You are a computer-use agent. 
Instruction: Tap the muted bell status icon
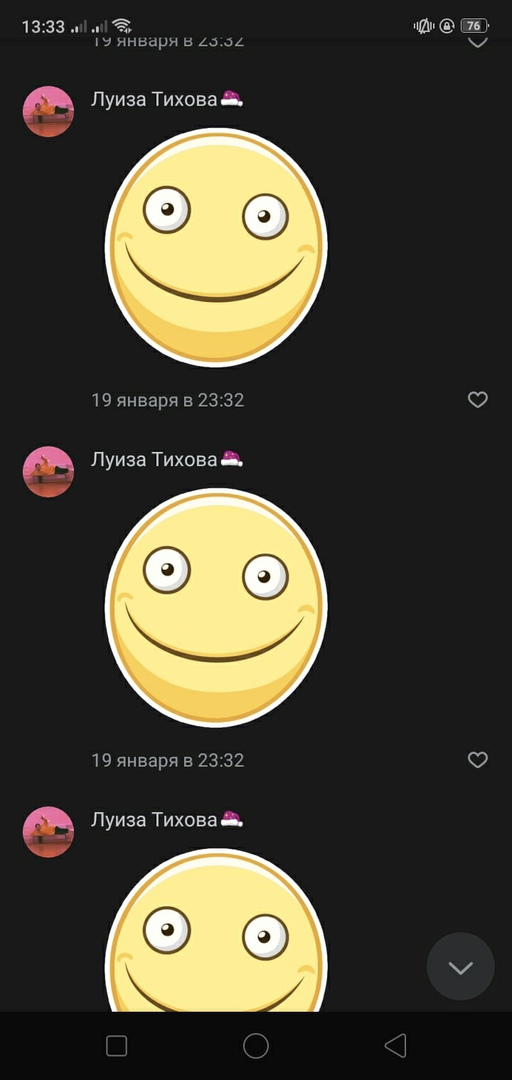coord(423,26)
